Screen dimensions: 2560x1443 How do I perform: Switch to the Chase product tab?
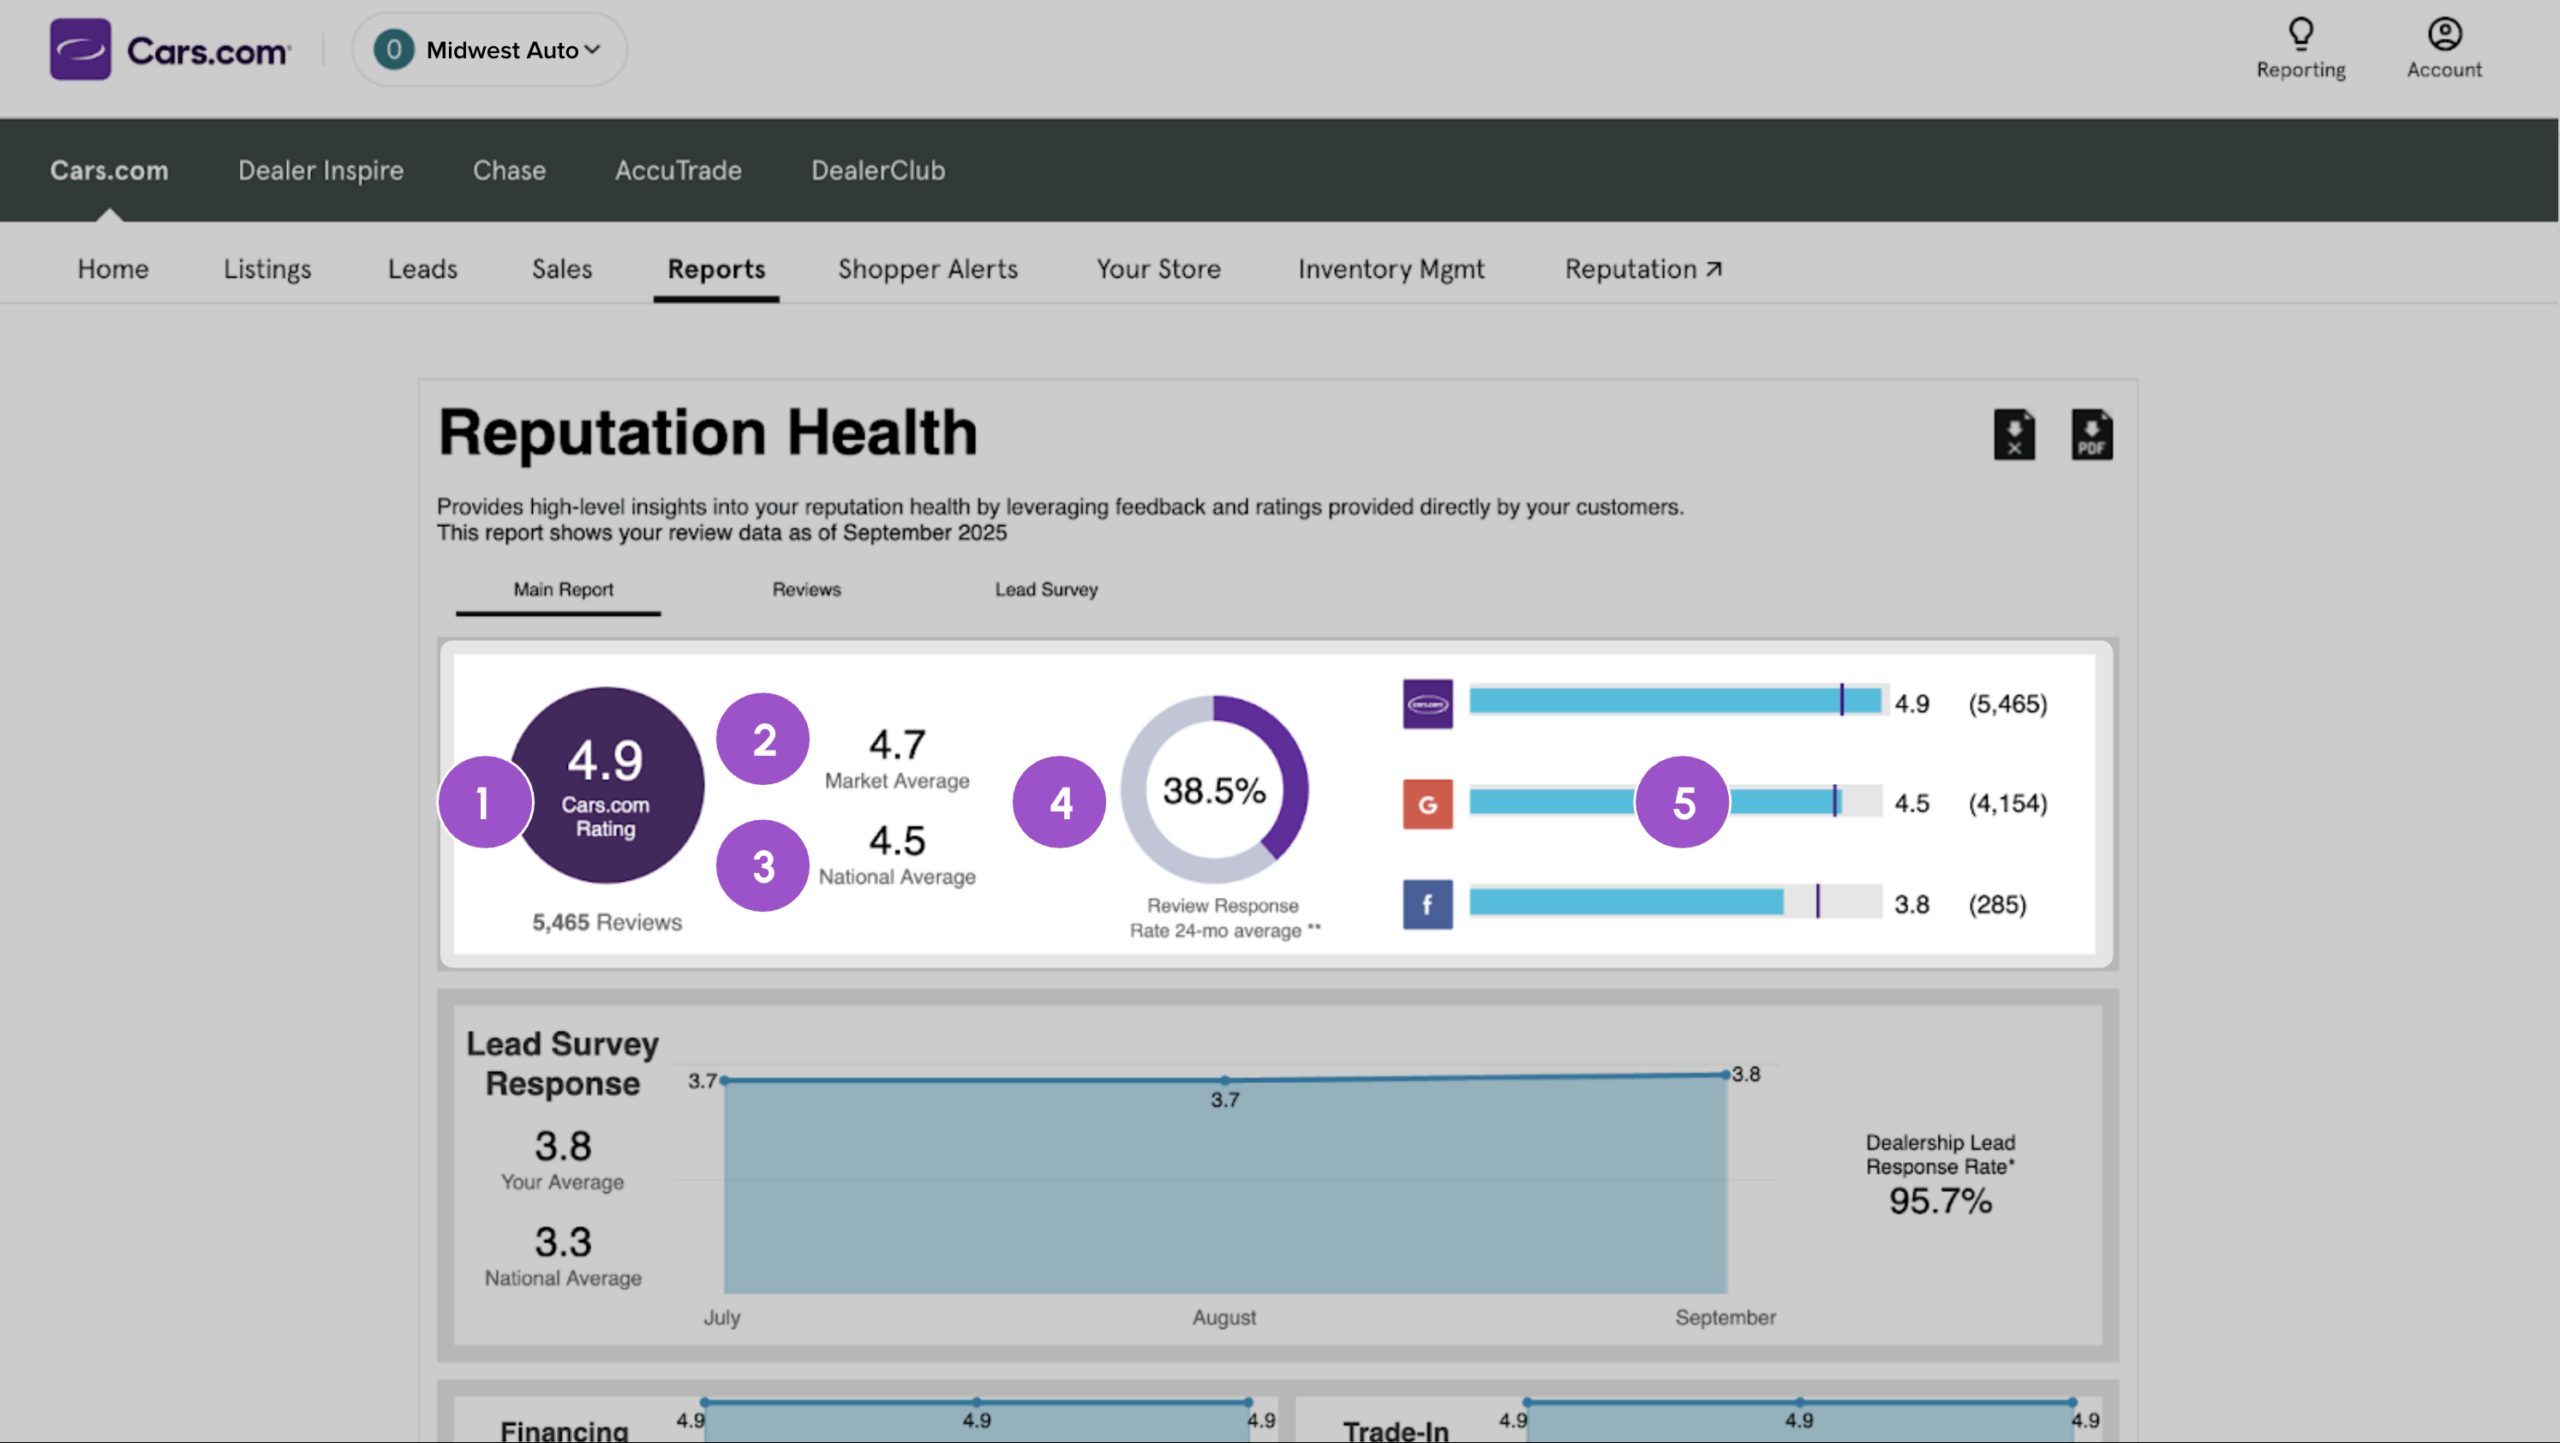[x=509, y=170]
